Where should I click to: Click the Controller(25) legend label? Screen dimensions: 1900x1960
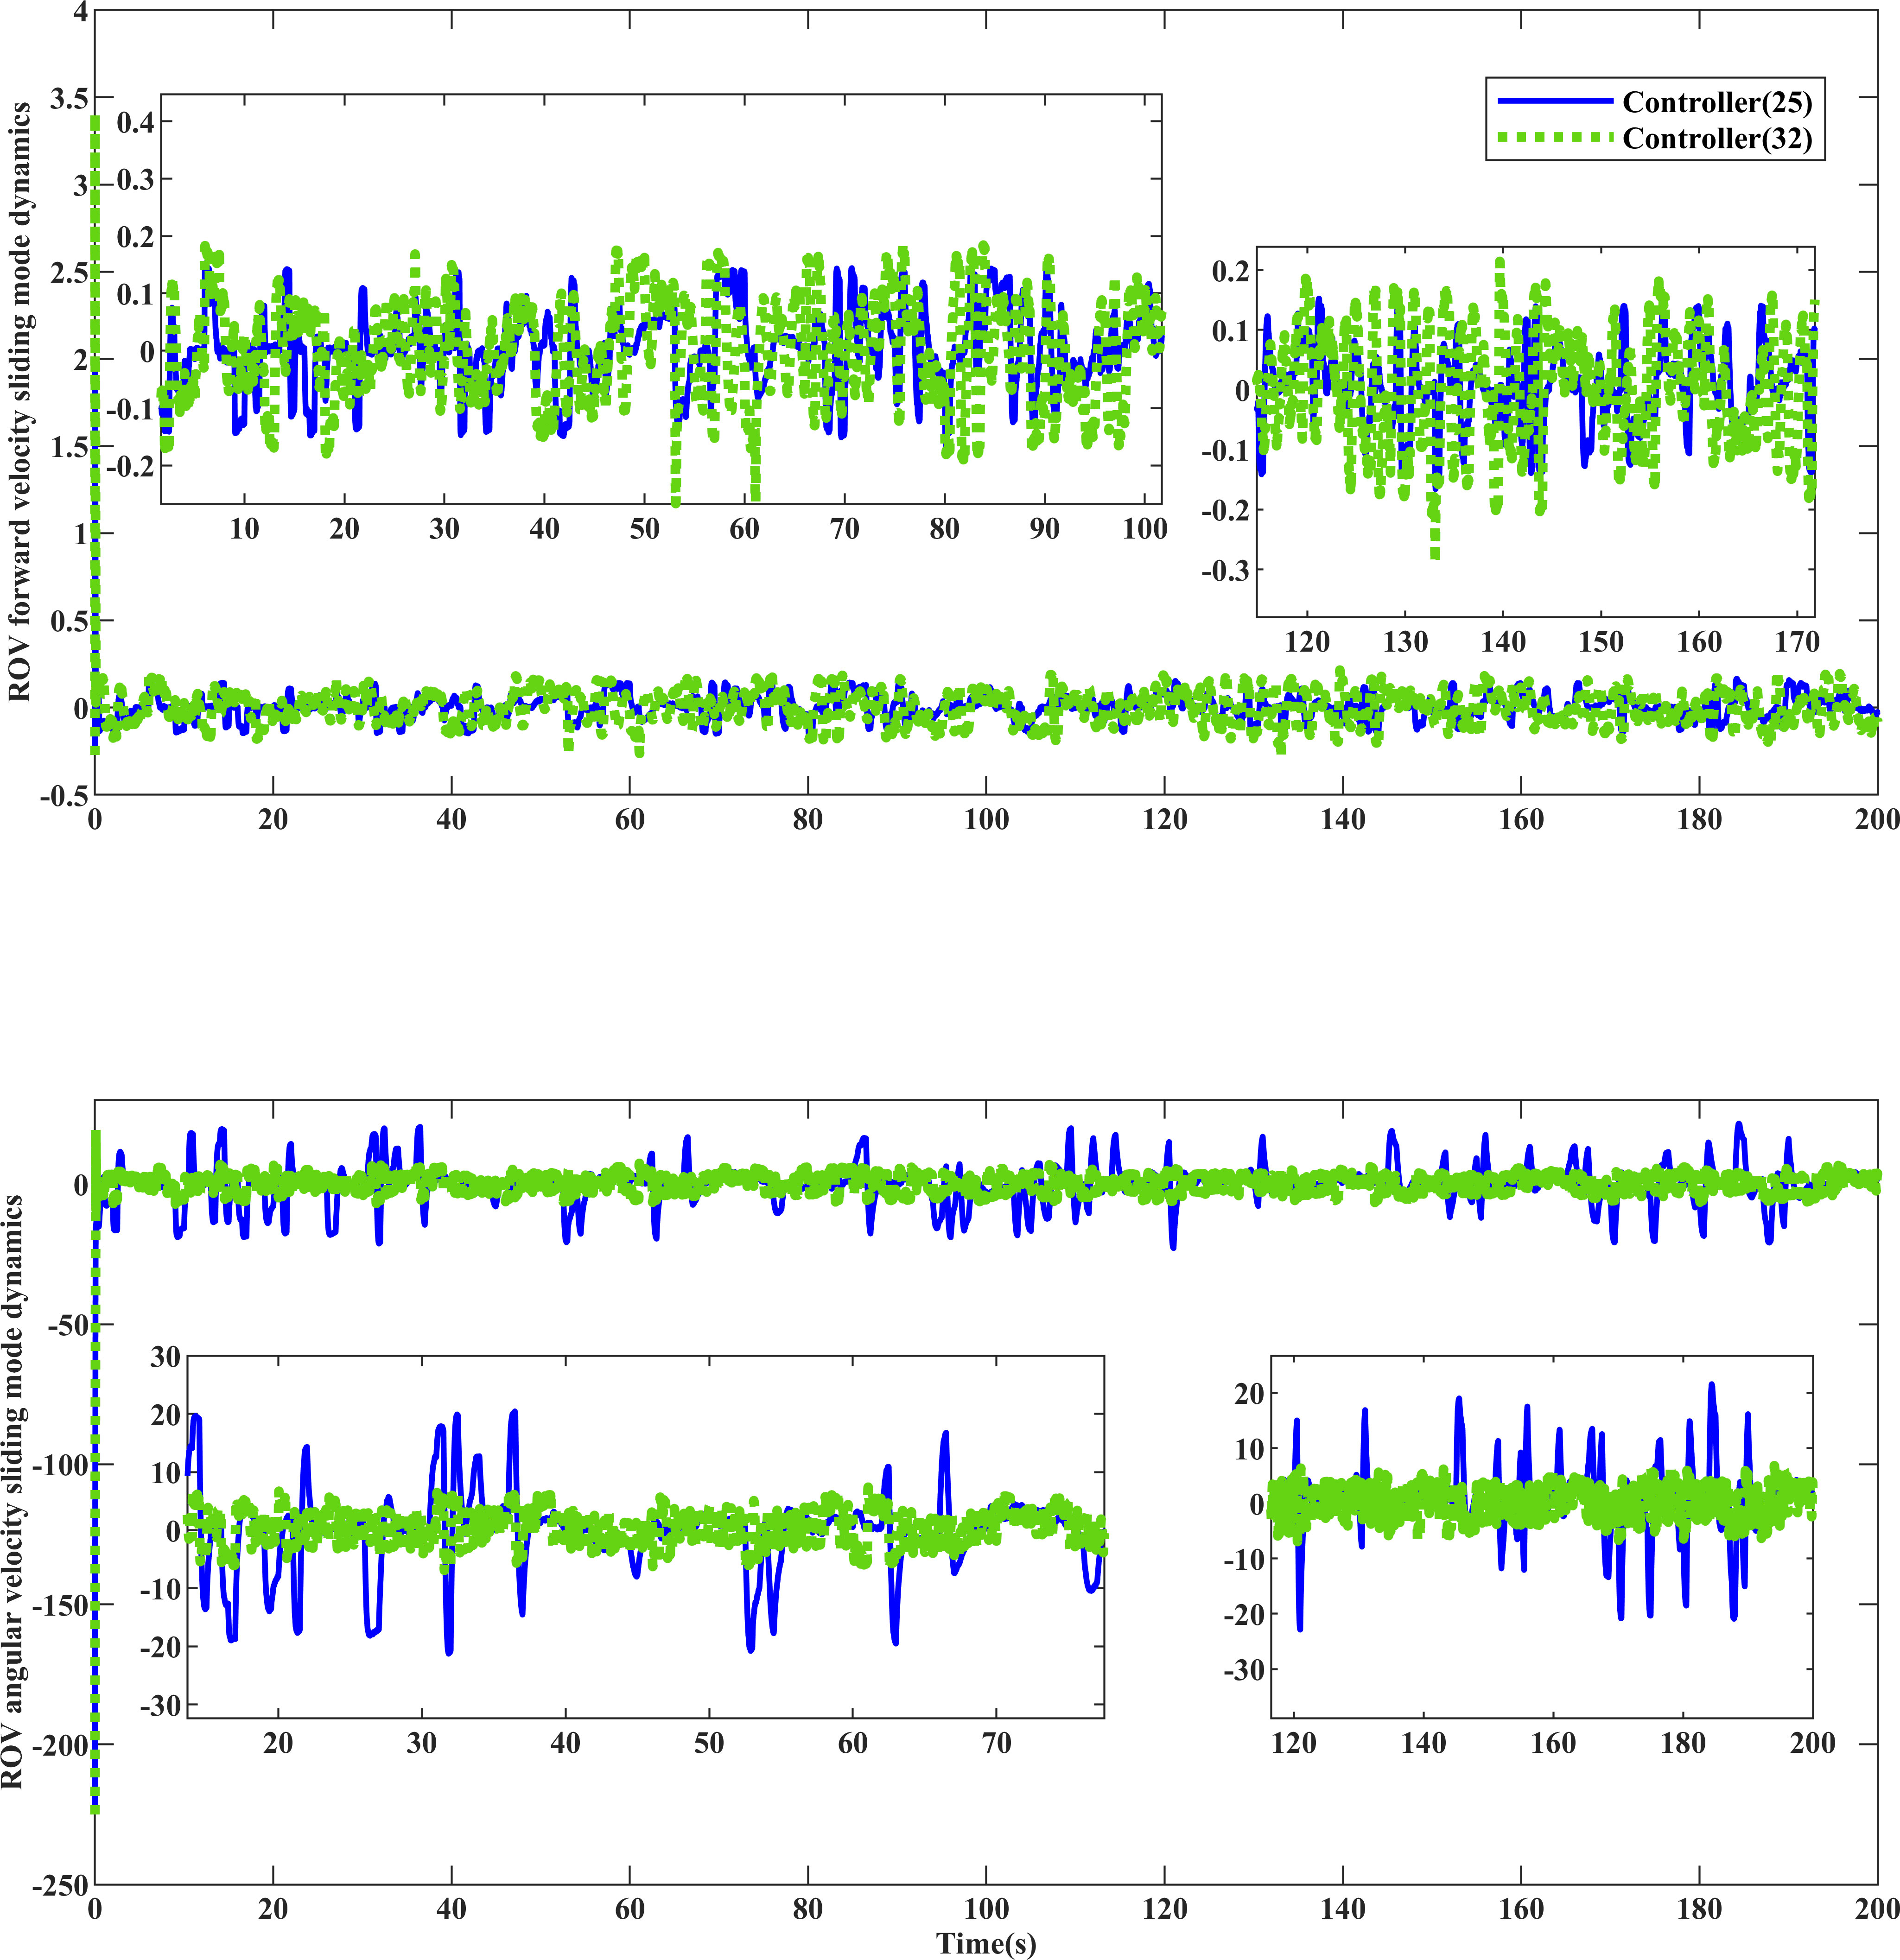click(x=1717, y=102)
